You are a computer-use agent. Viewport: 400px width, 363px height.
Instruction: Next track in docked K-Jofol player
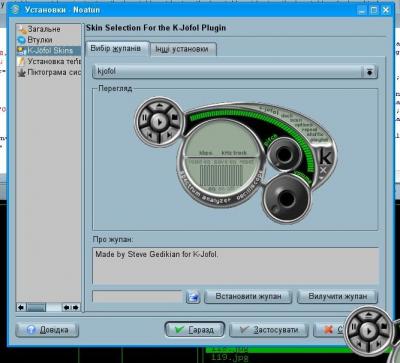[379, 344]
